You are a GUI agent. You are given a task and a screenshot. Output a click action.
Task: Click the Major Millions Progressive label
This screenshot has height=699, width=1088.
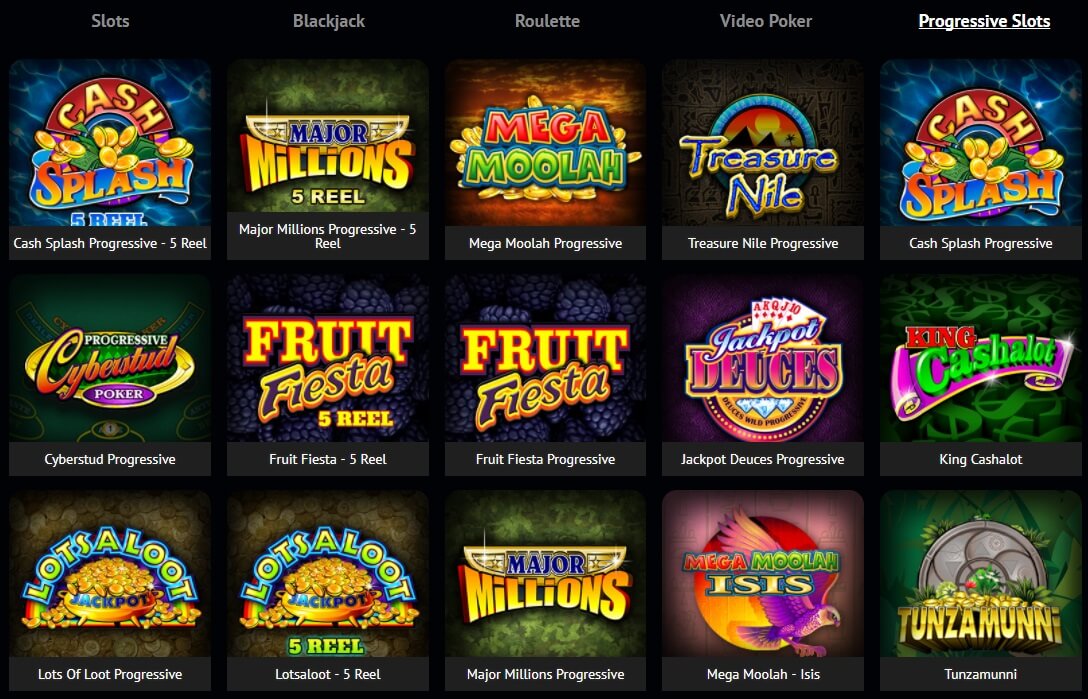pyautogui.click(x=545, y=674)
